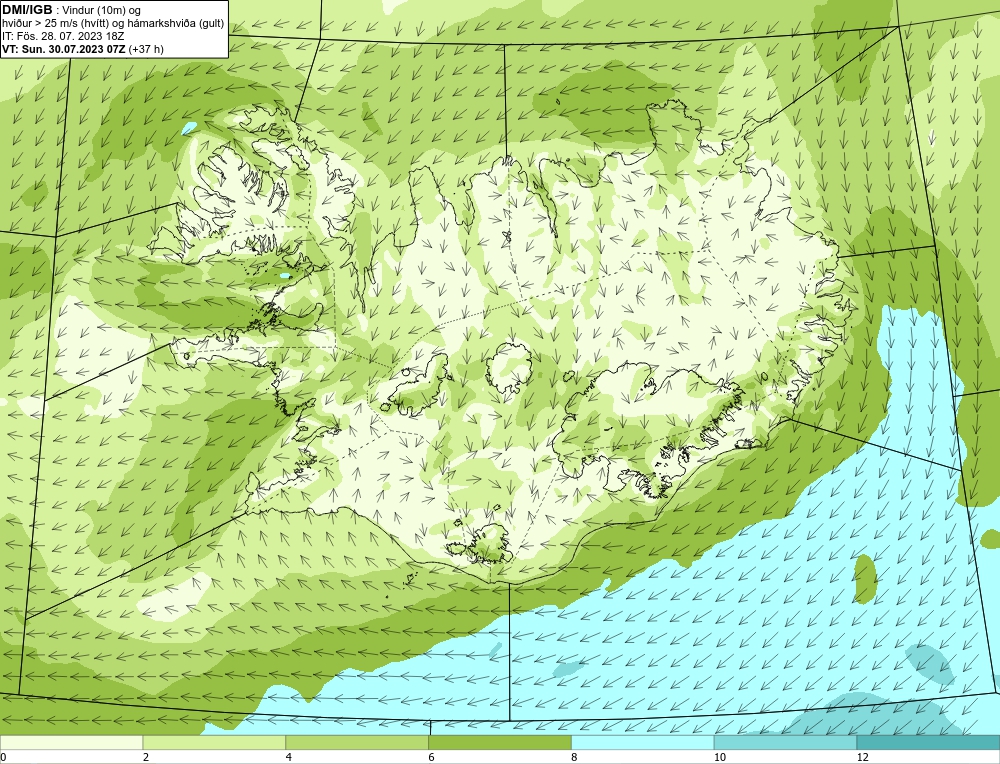Click the legend label '10'
Image resolution: width=1000 pixels, height=764 pixels.
click(720, 757)
